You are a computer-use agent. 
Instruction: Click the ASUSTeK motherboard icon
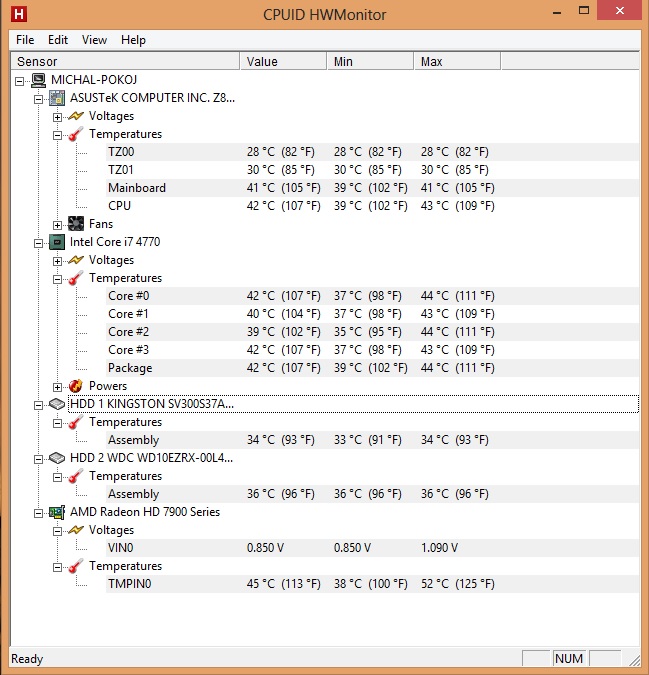[57, 99]
